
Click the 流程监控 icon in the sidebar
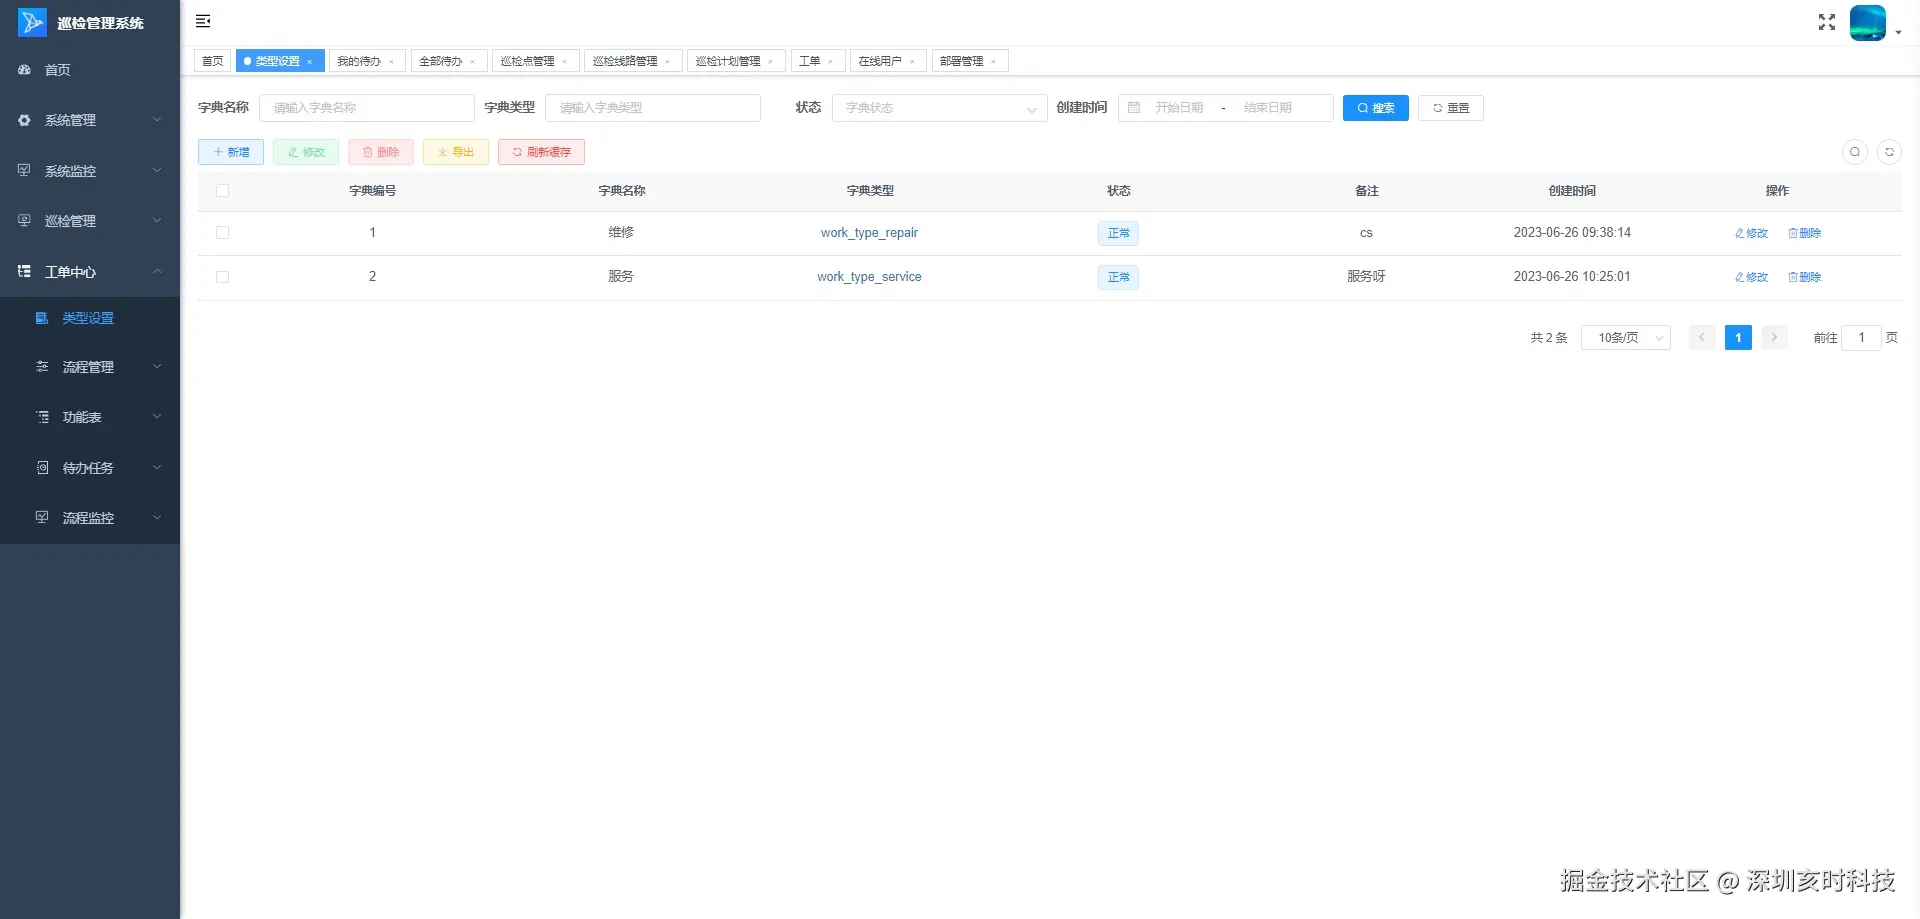(42, 517)
